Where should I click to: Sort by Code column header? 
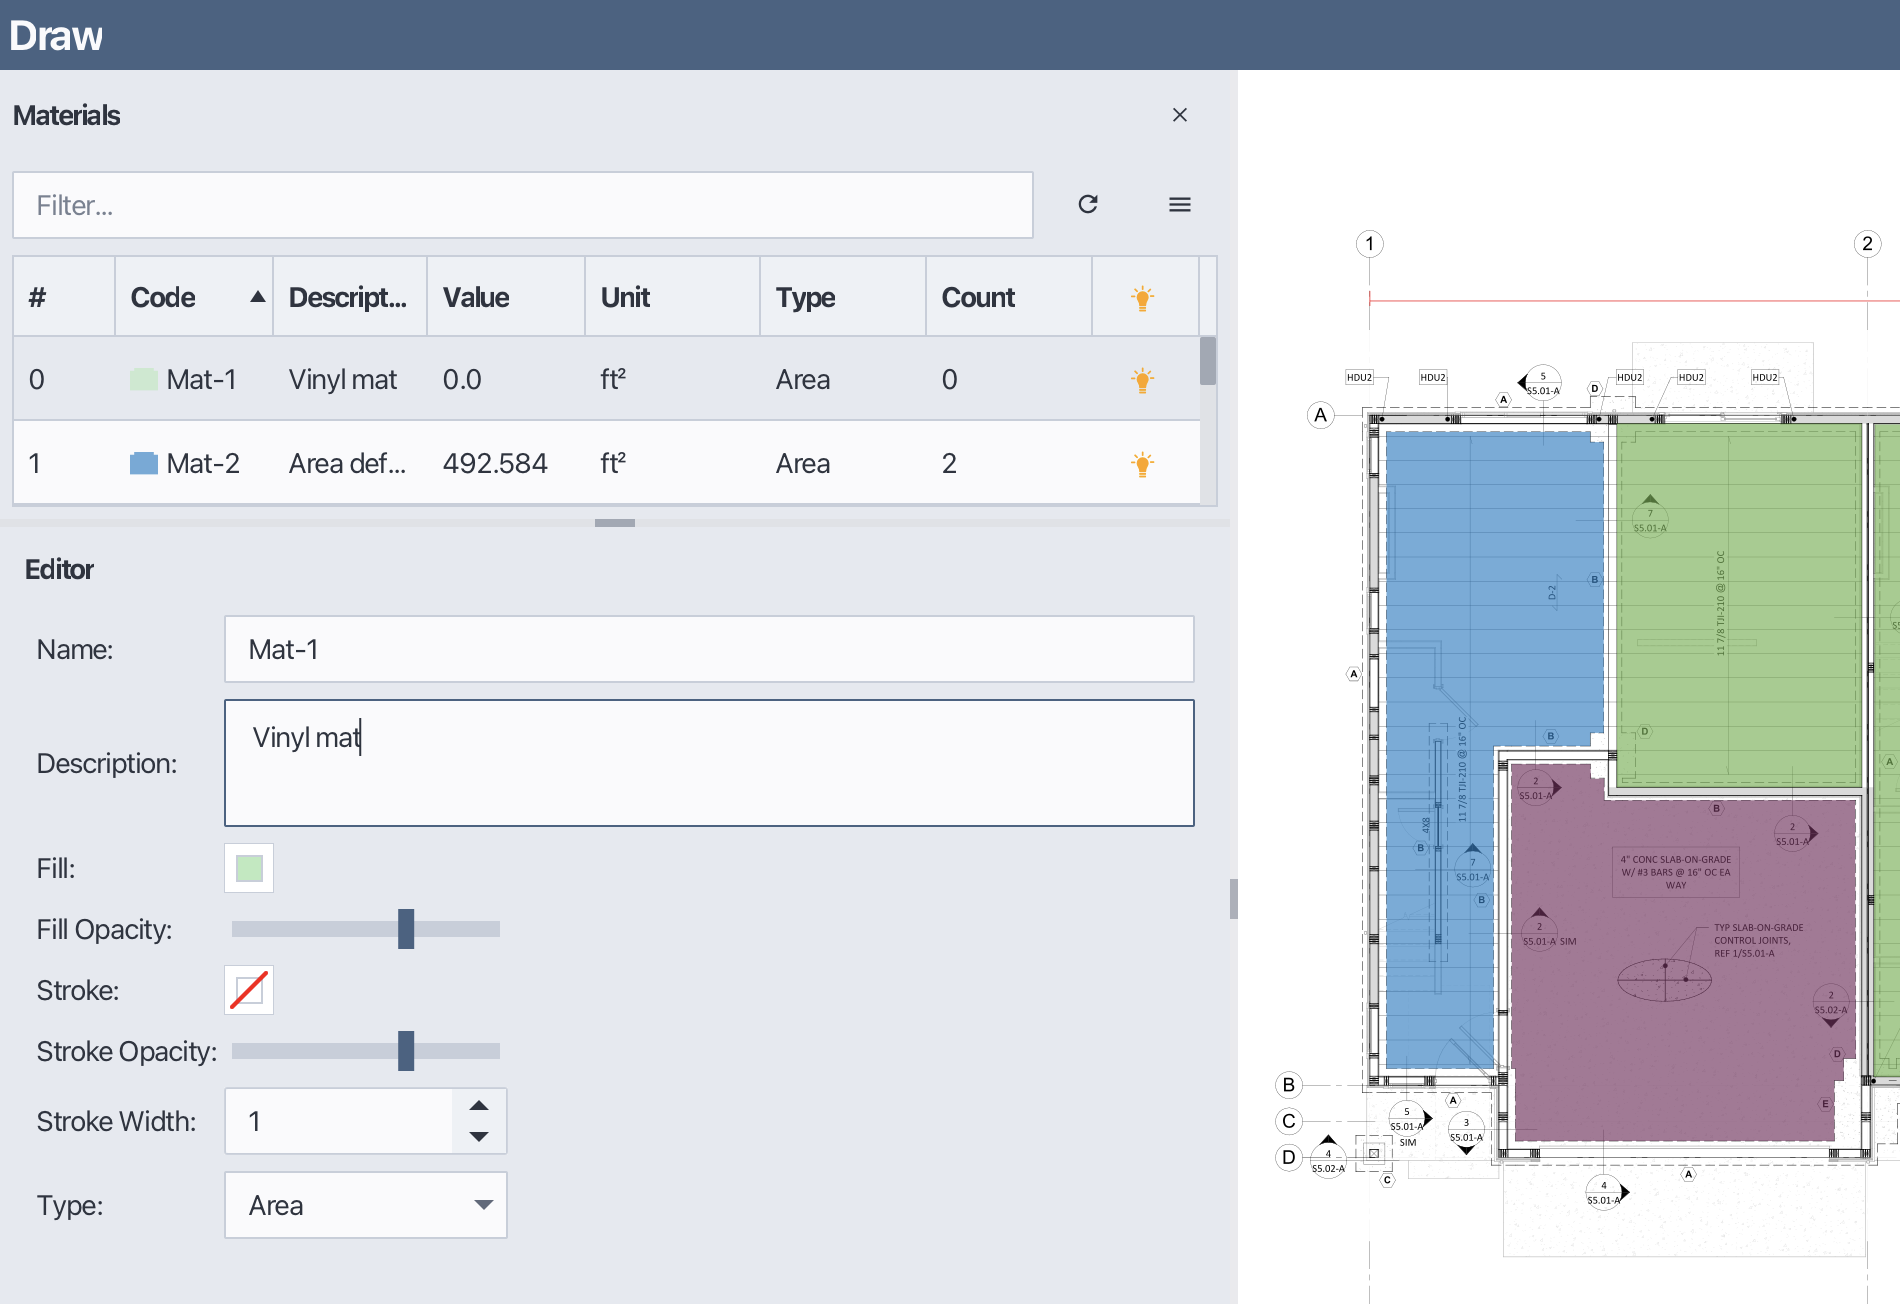click(193, 297)
